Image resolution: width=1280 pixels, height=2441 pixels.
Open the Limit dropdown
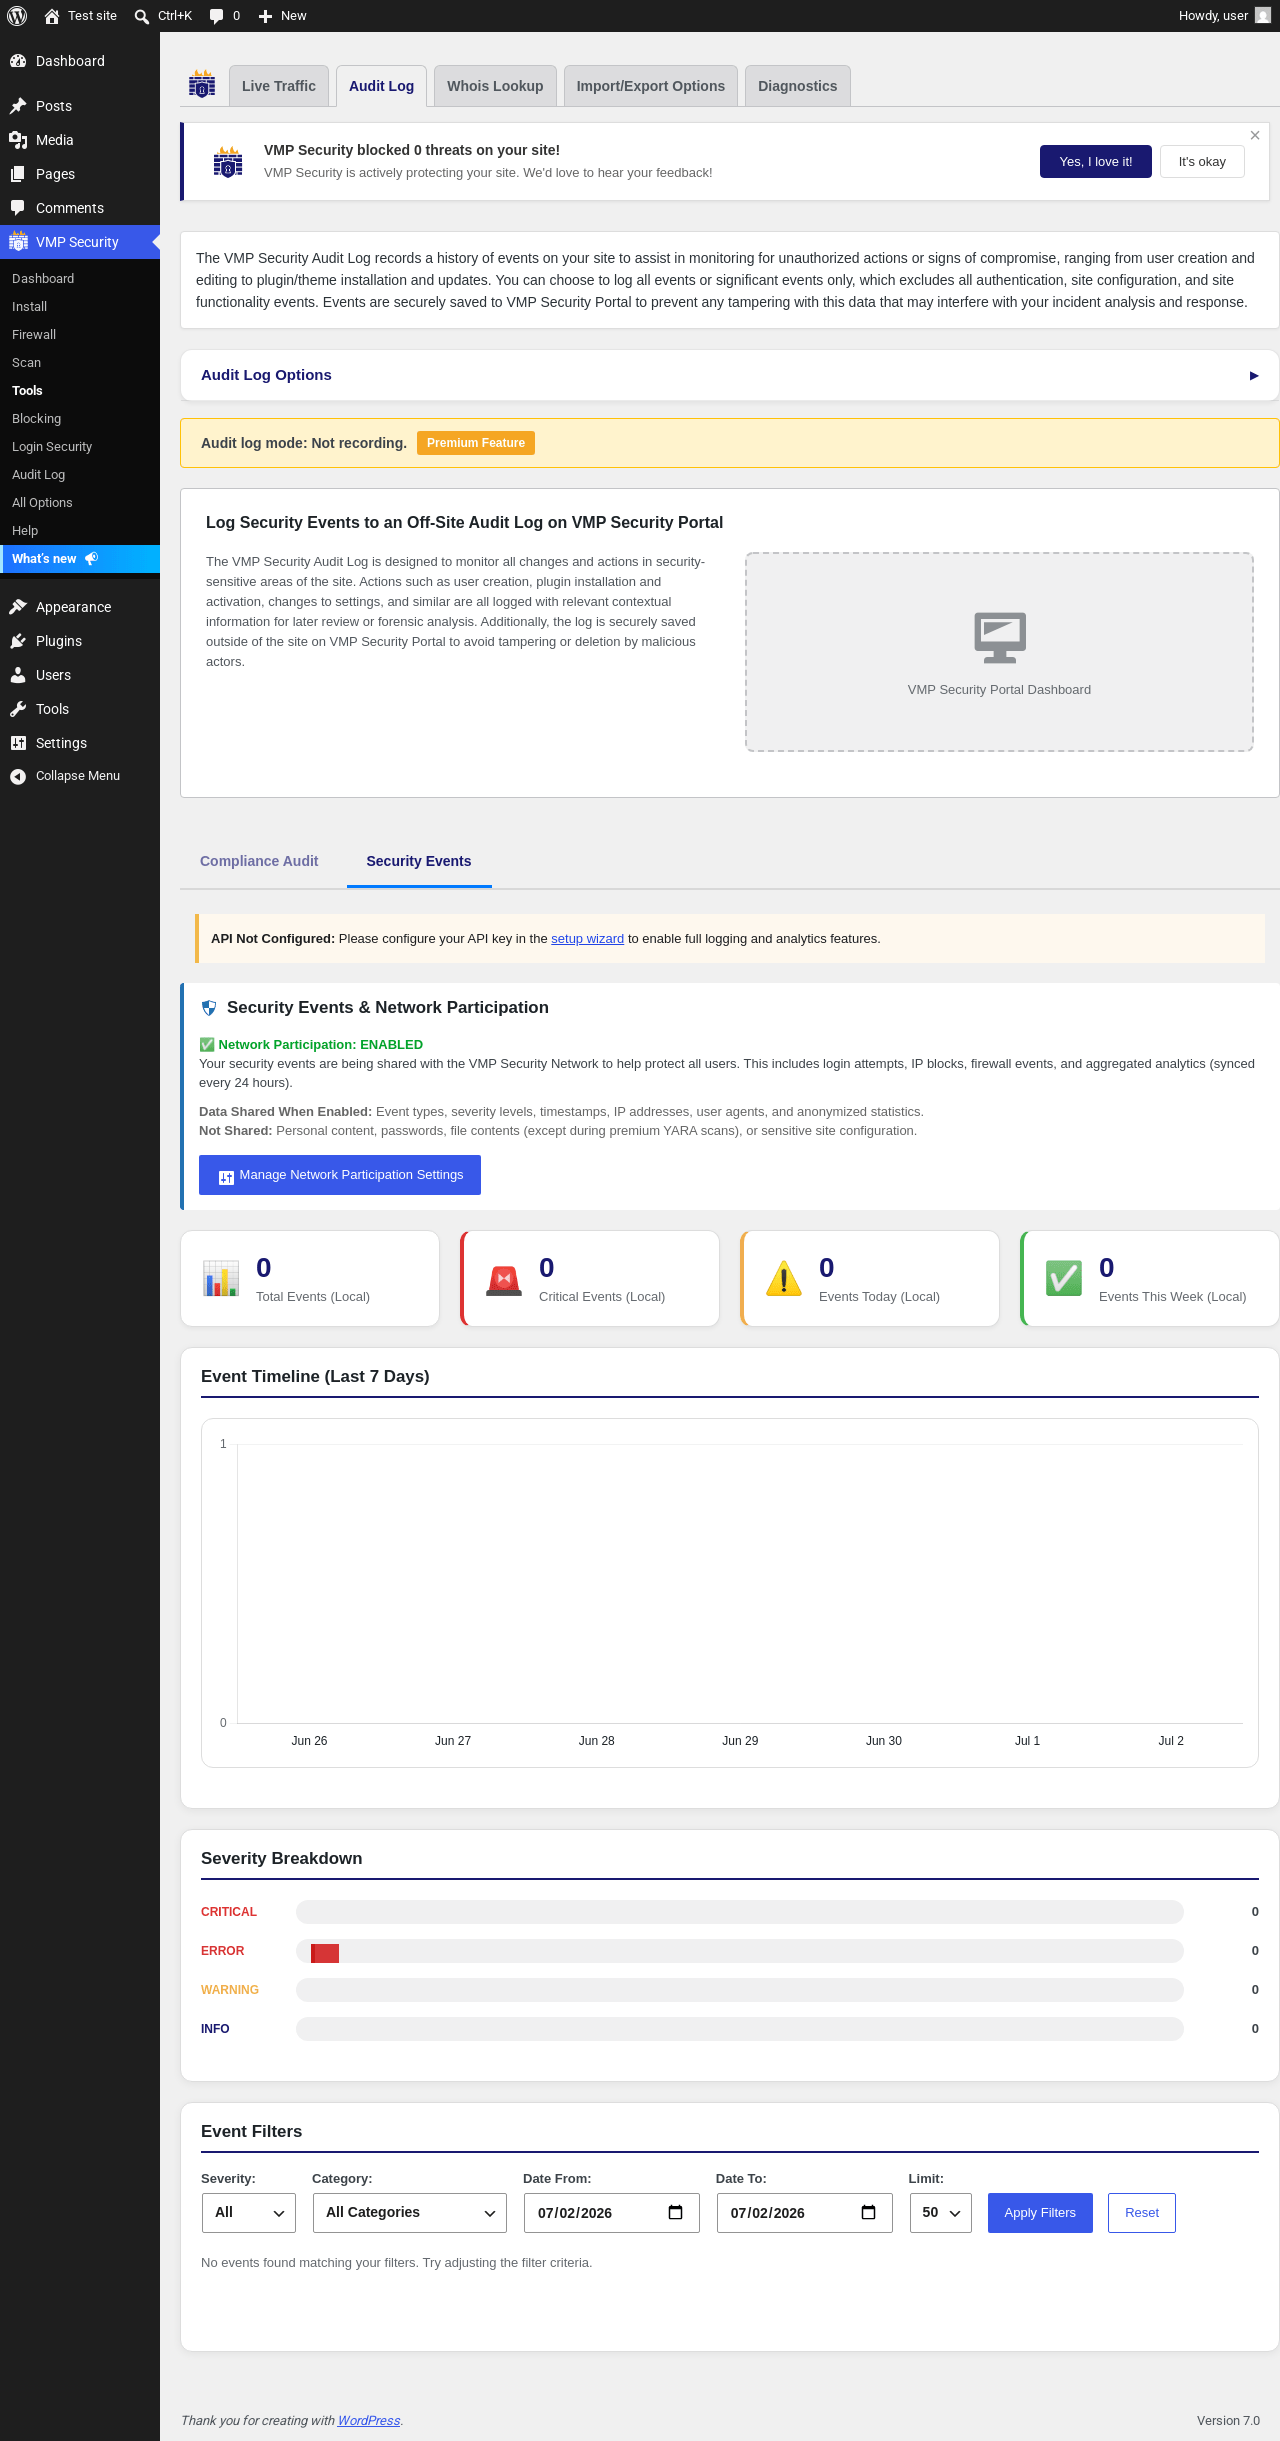click(x=941, y=2213)
